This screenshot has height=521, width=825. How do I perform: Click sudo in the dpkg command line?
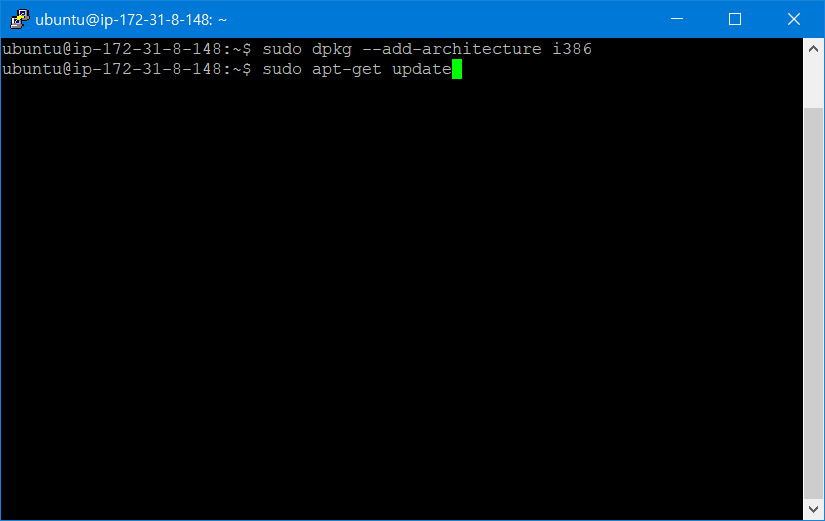[x=281, y=49]
